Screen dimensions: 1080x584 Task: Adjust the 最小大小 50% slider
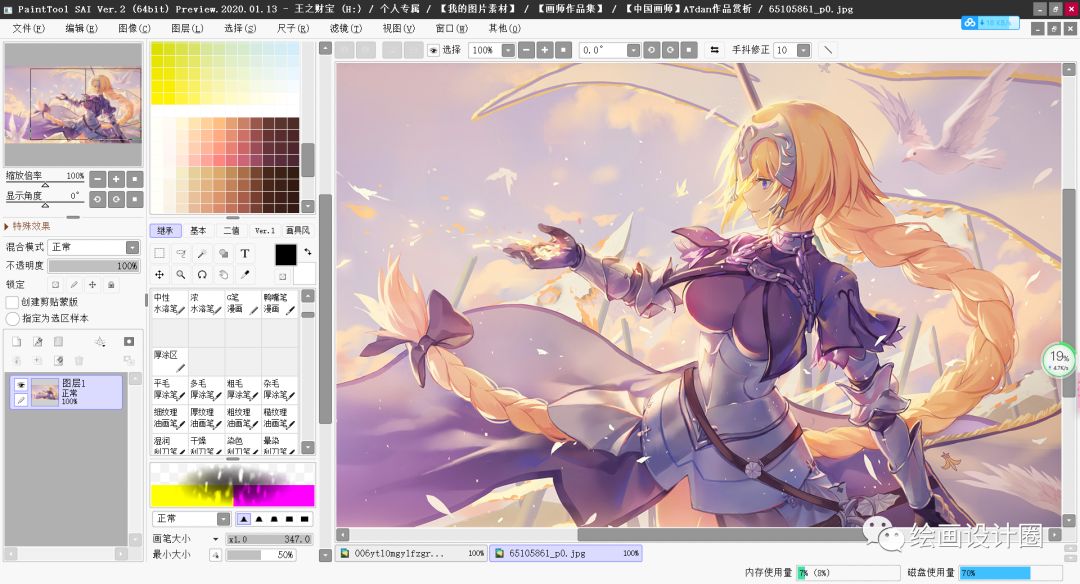coord(261,554)
